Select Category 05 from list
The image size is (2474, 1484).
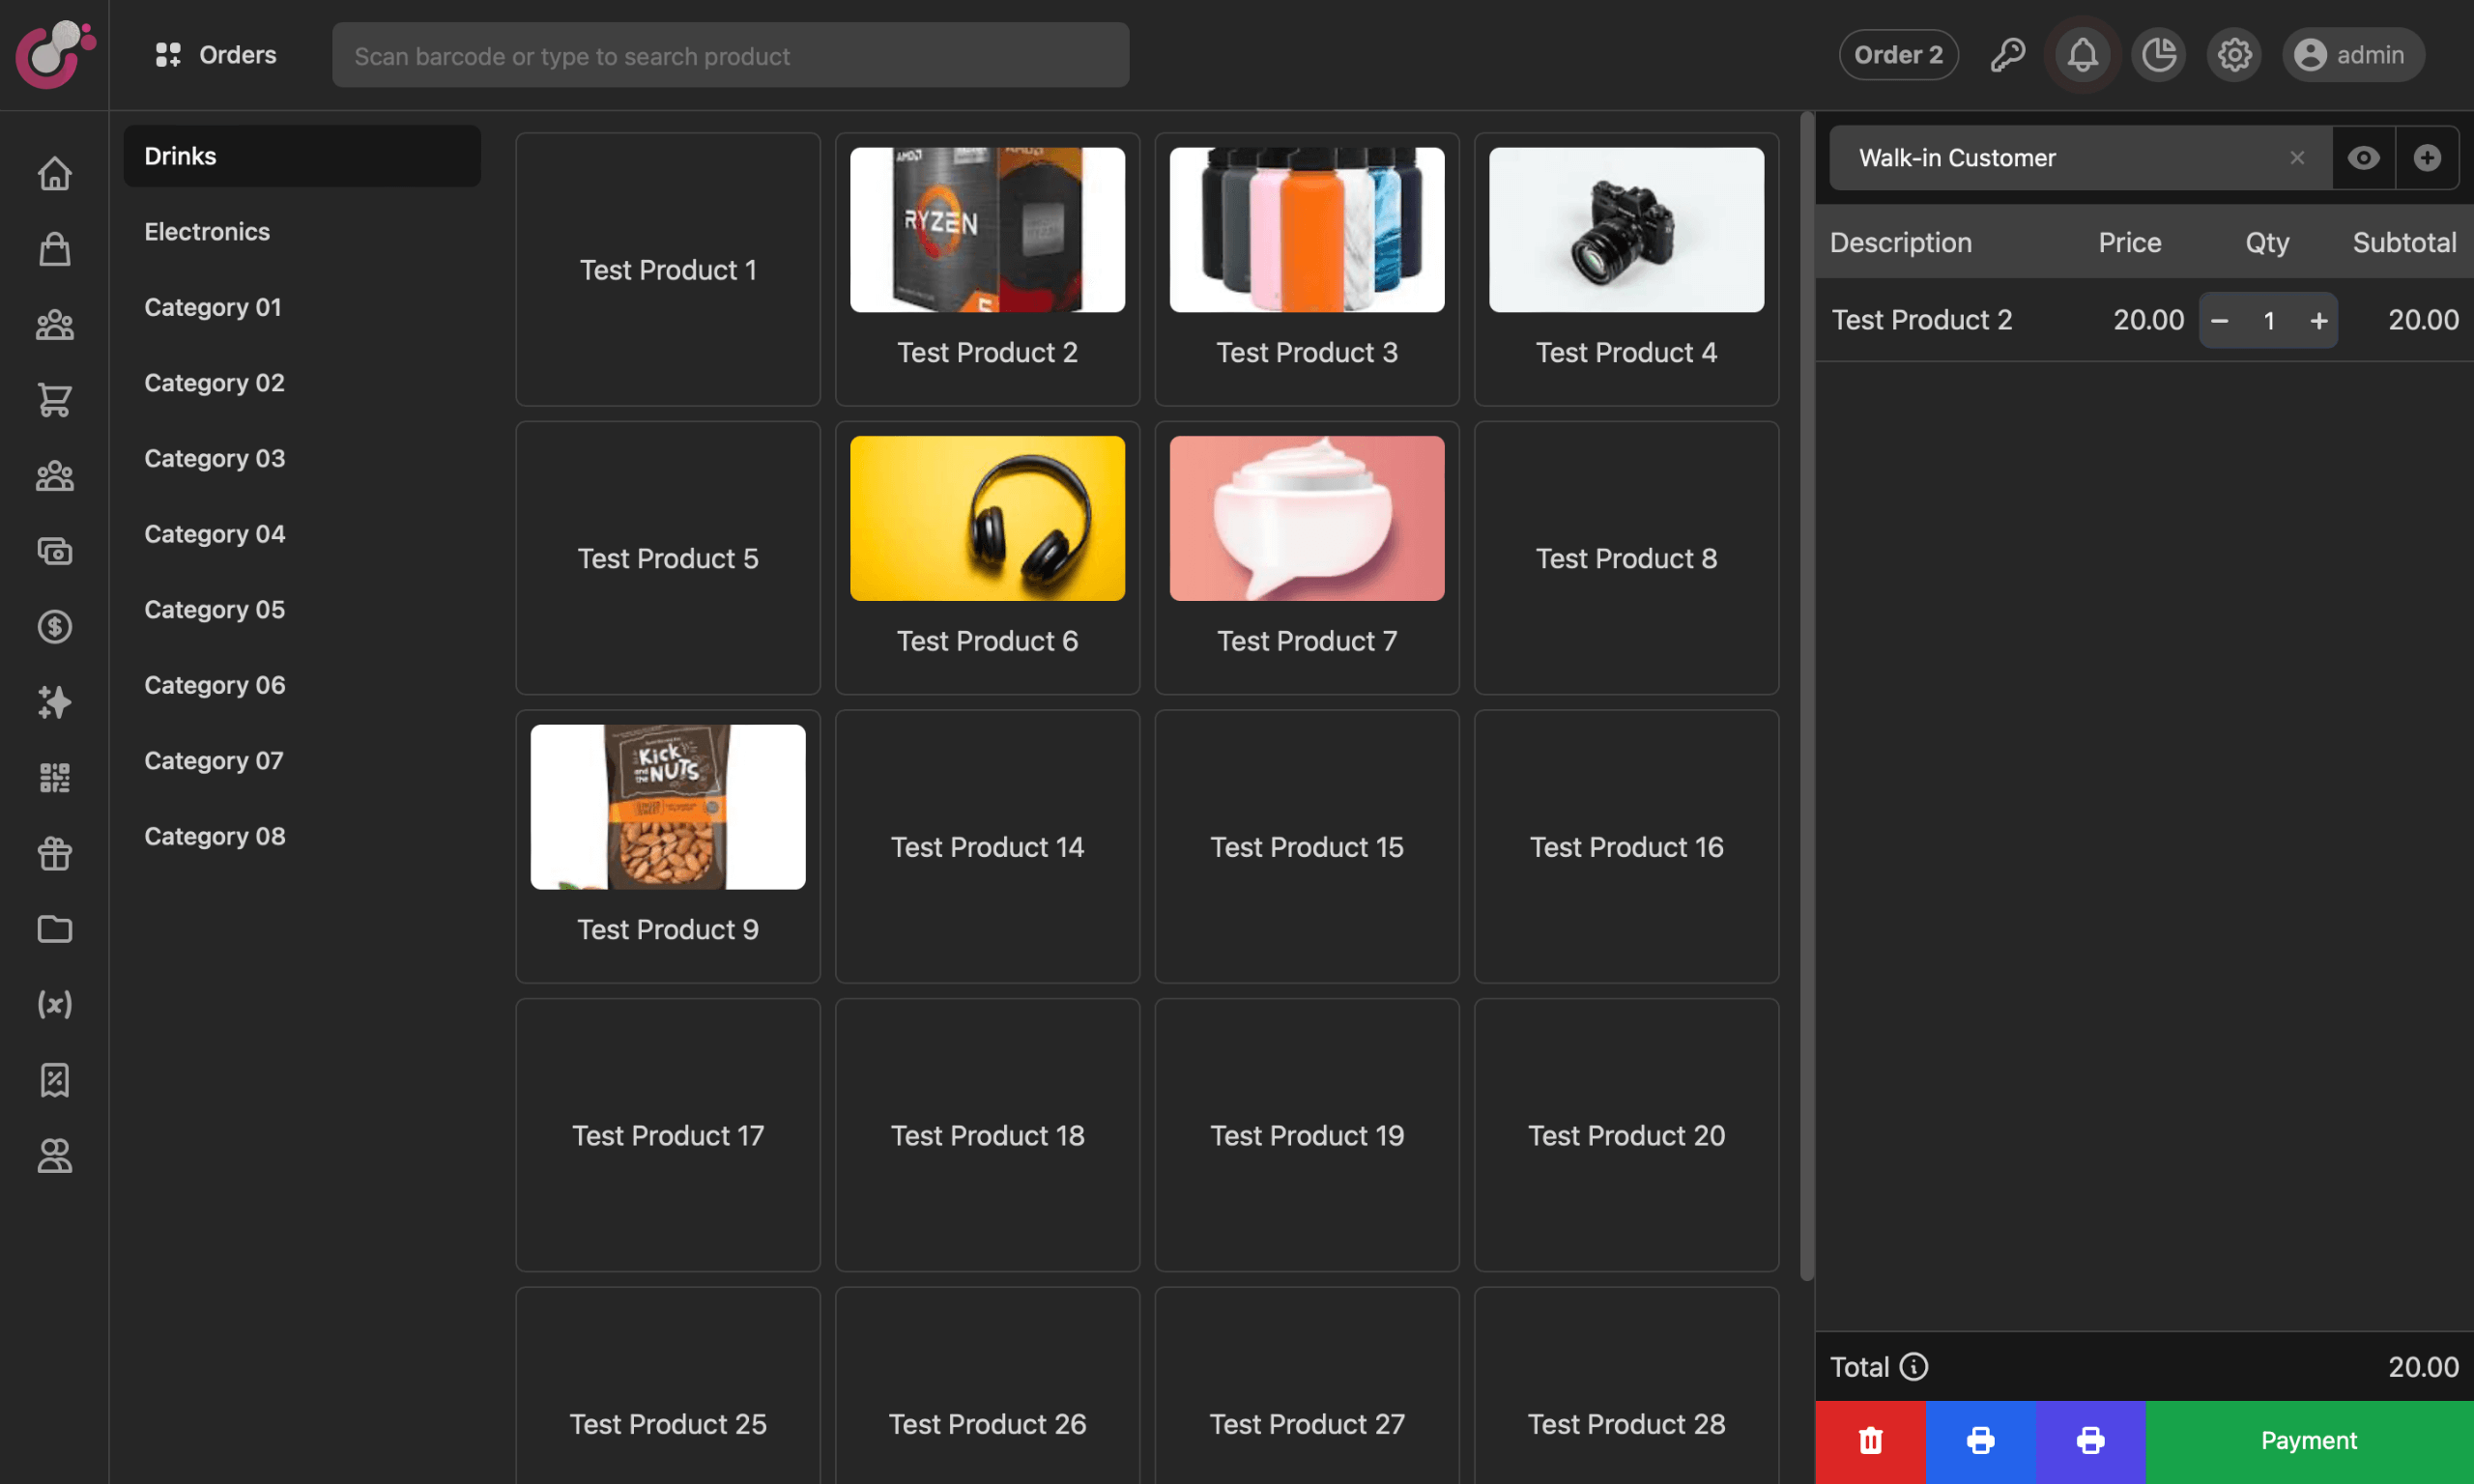coord(214,609)
